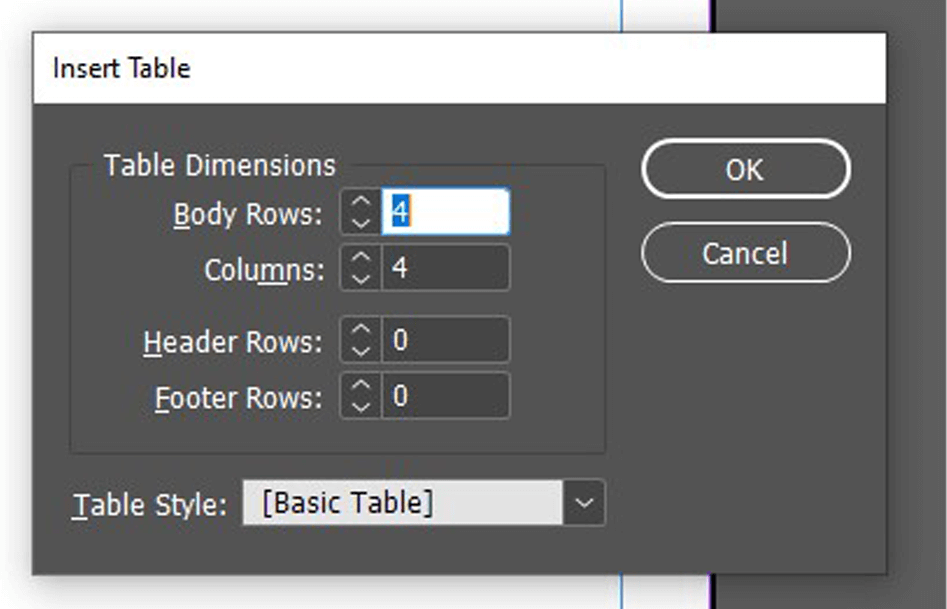Cancel the Insert Table dialog
Viewport: 947px width, 609px height.
[746, 253]
